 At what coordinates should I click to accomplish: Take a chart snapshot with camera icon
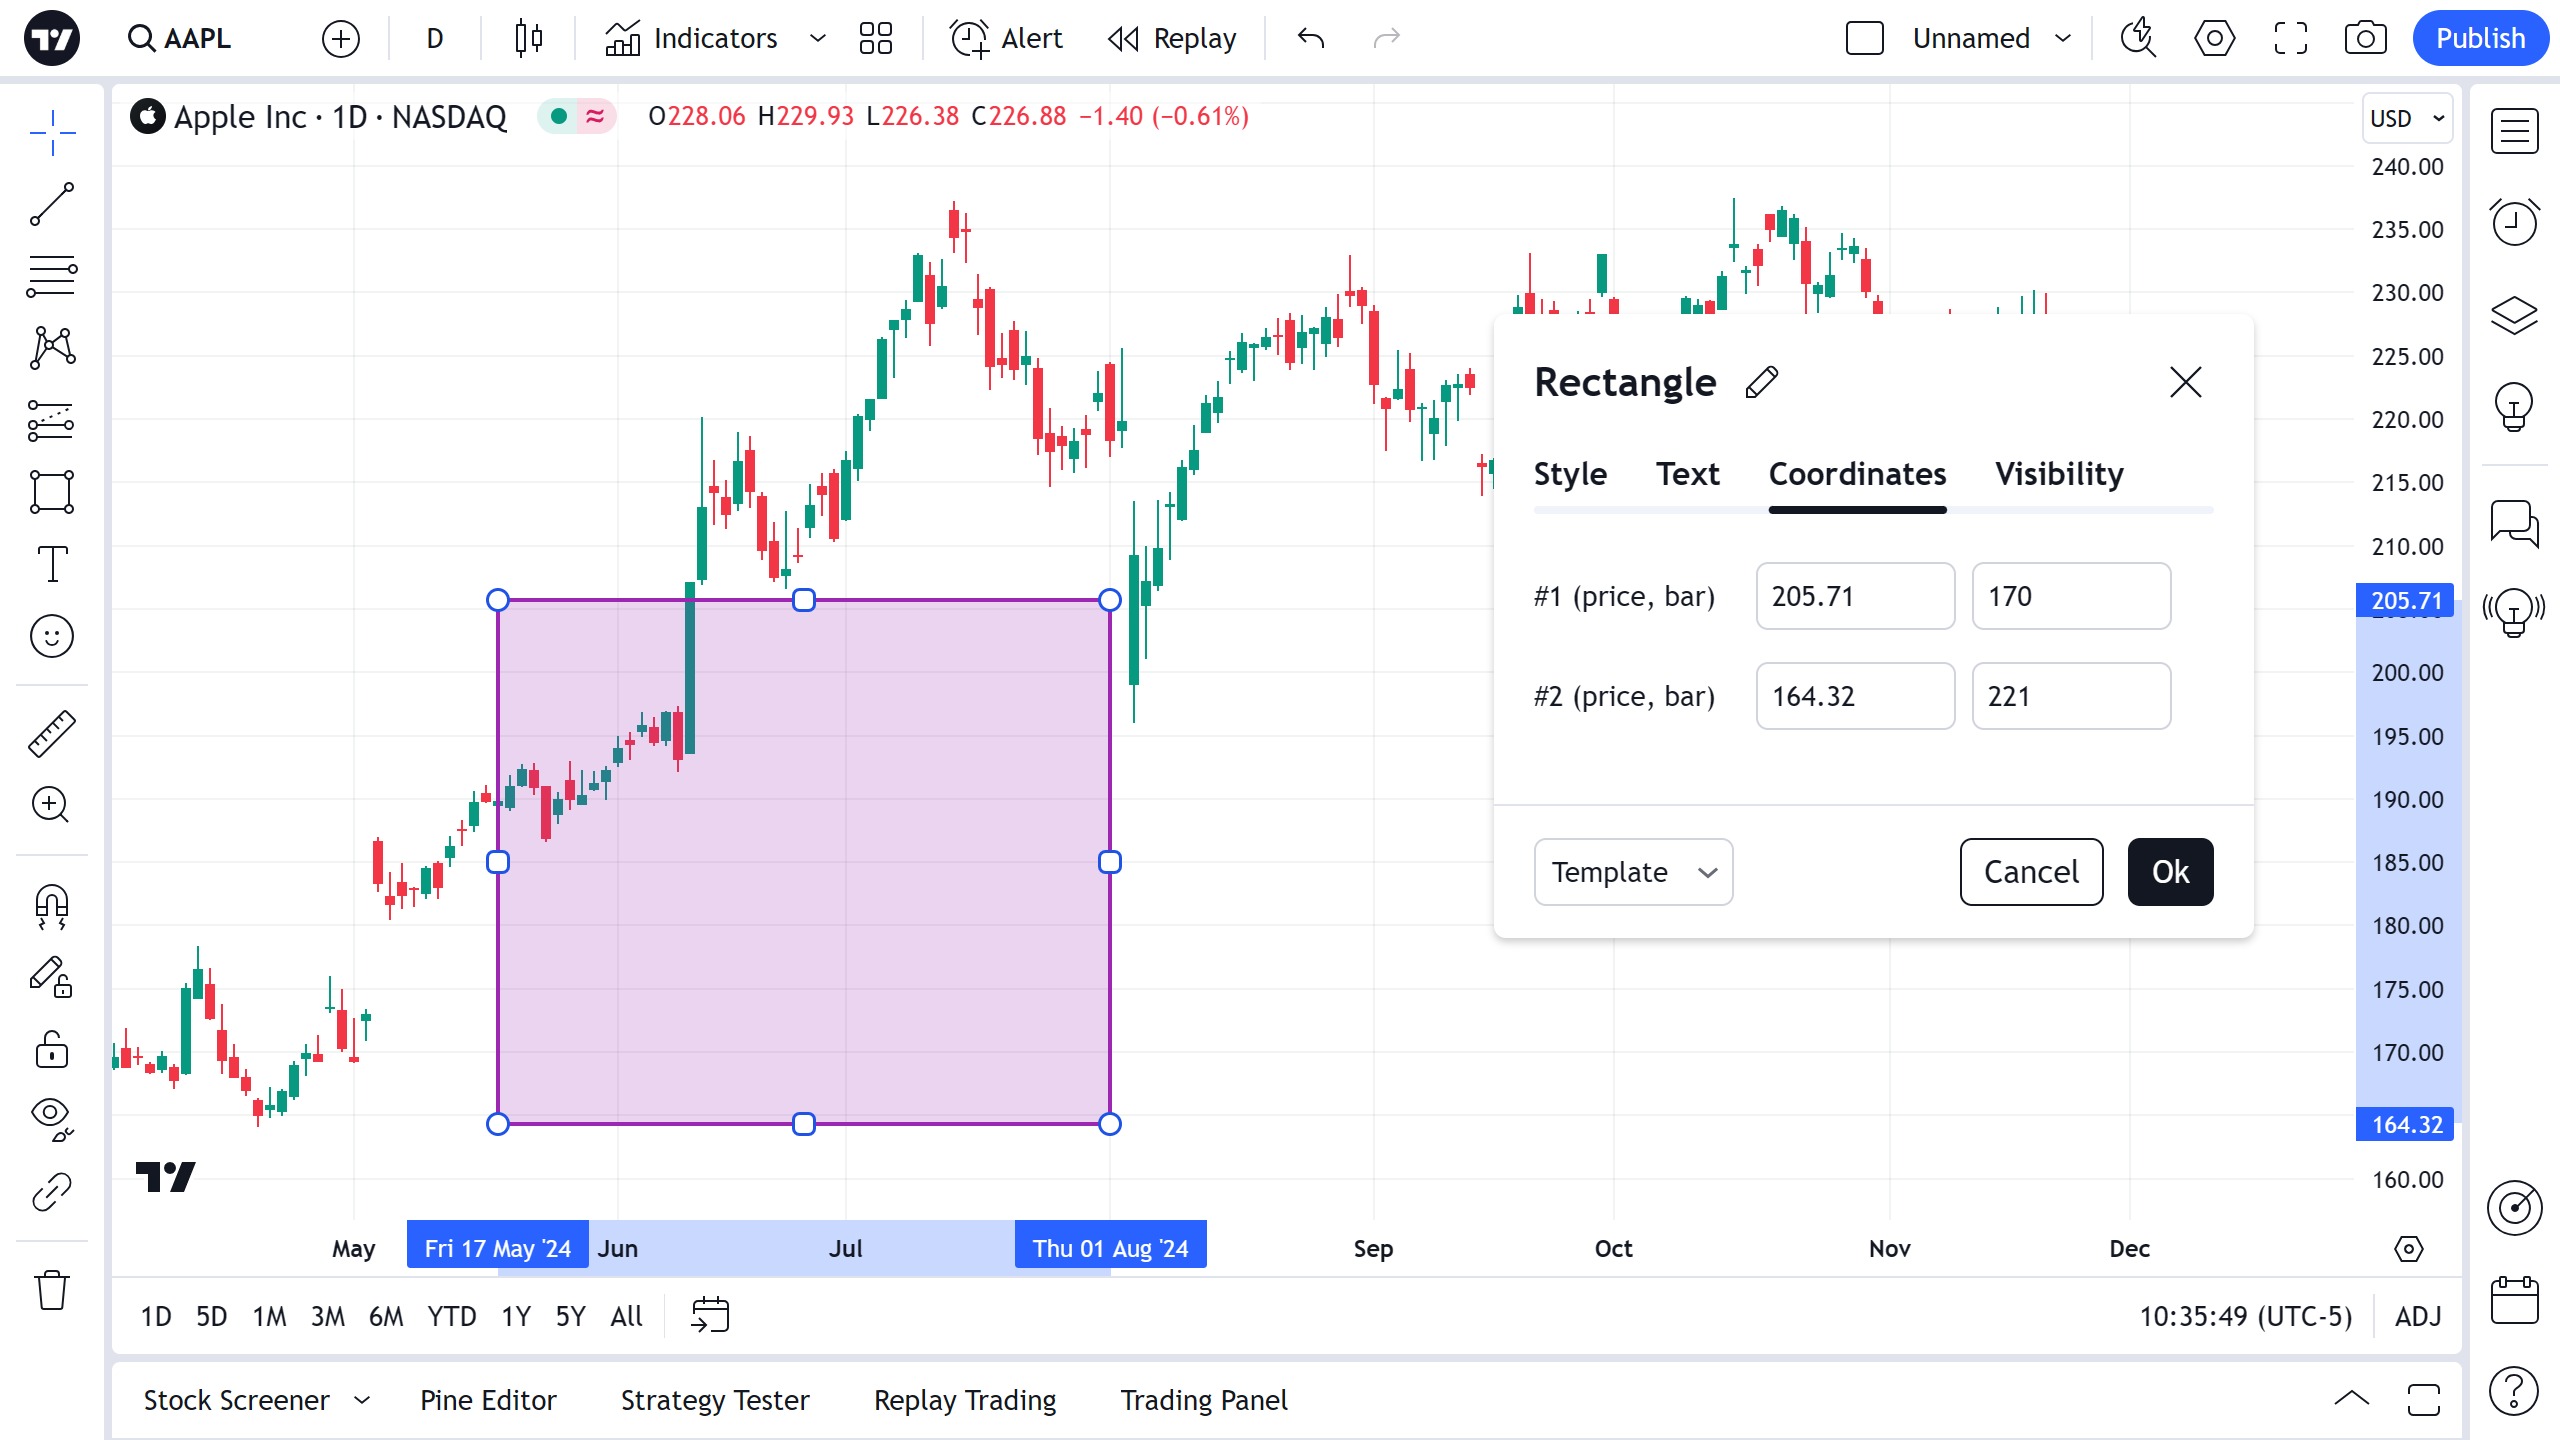(x=2365, y=38)
